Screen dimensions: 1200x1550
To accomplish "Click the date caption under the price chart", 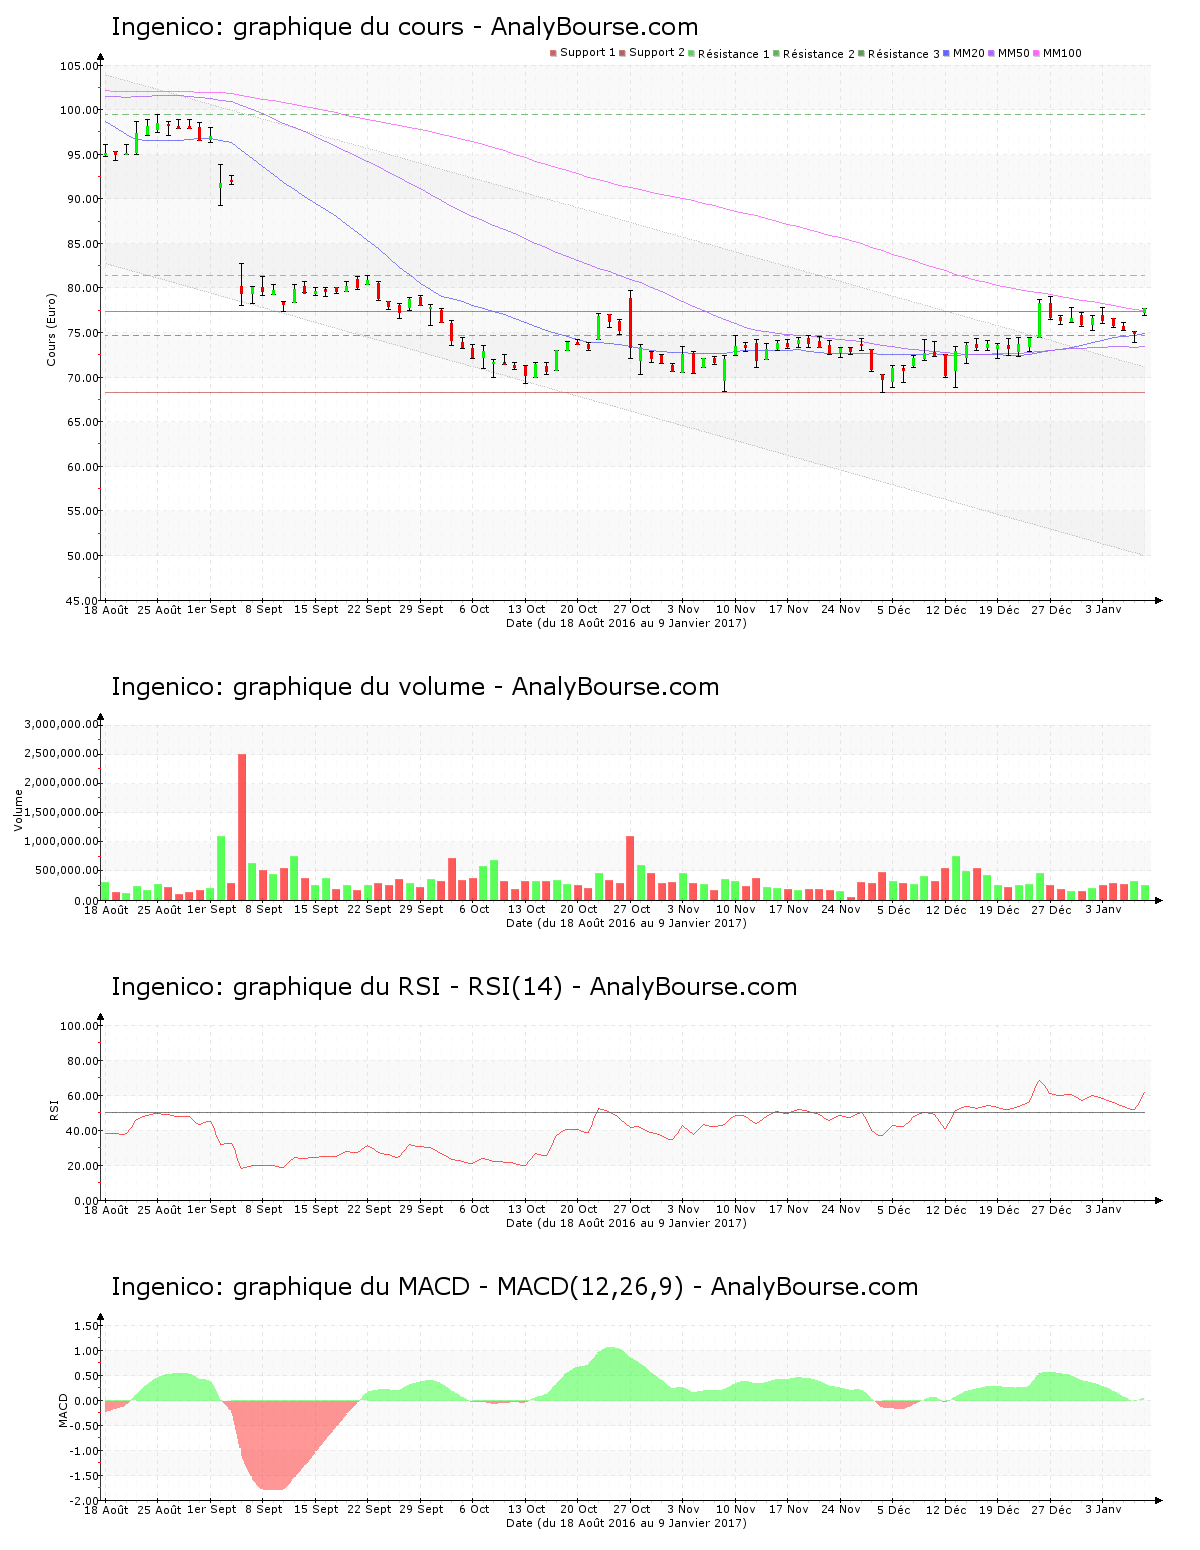I will pyautogui.click(x=626, y=623).
